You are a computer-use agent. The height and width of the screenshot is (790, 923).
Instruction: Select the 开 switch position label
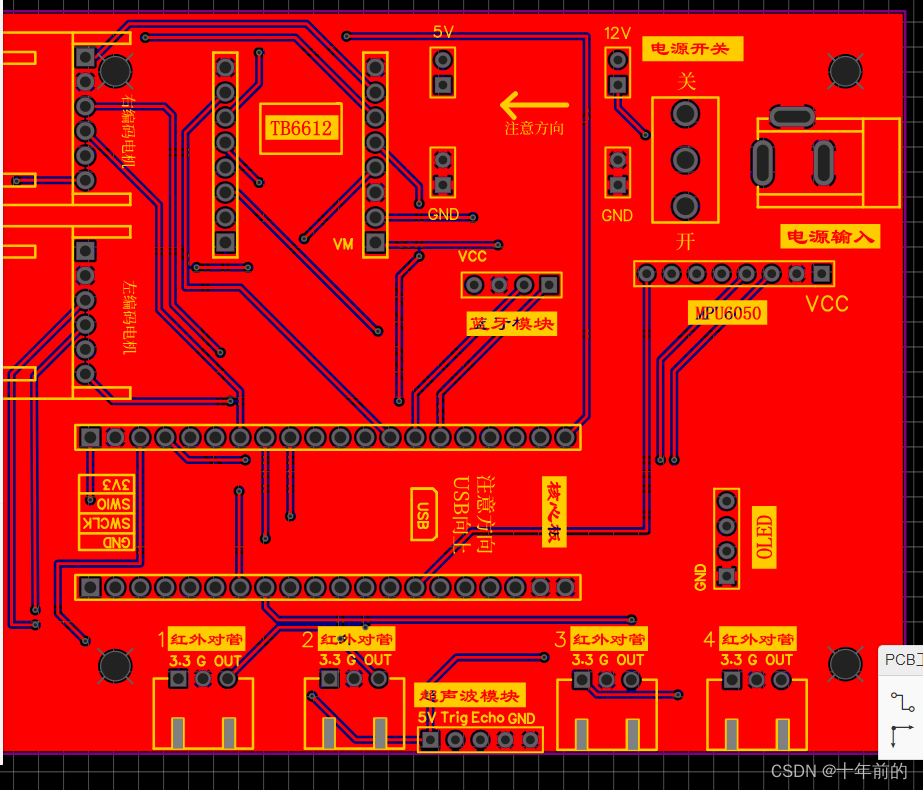[685, 241]
